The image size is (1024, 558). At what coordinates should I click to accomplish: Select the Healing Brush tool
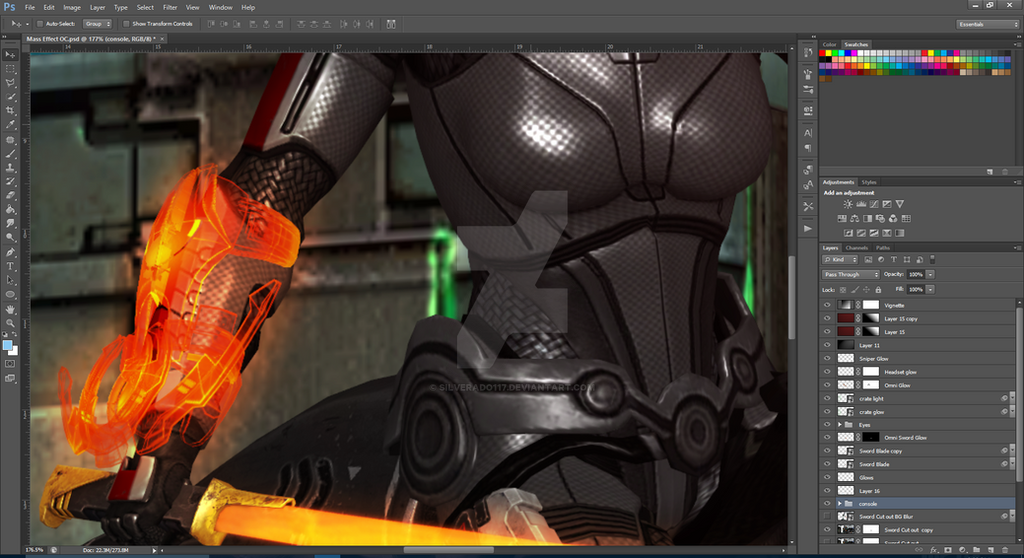click(10, 140)
